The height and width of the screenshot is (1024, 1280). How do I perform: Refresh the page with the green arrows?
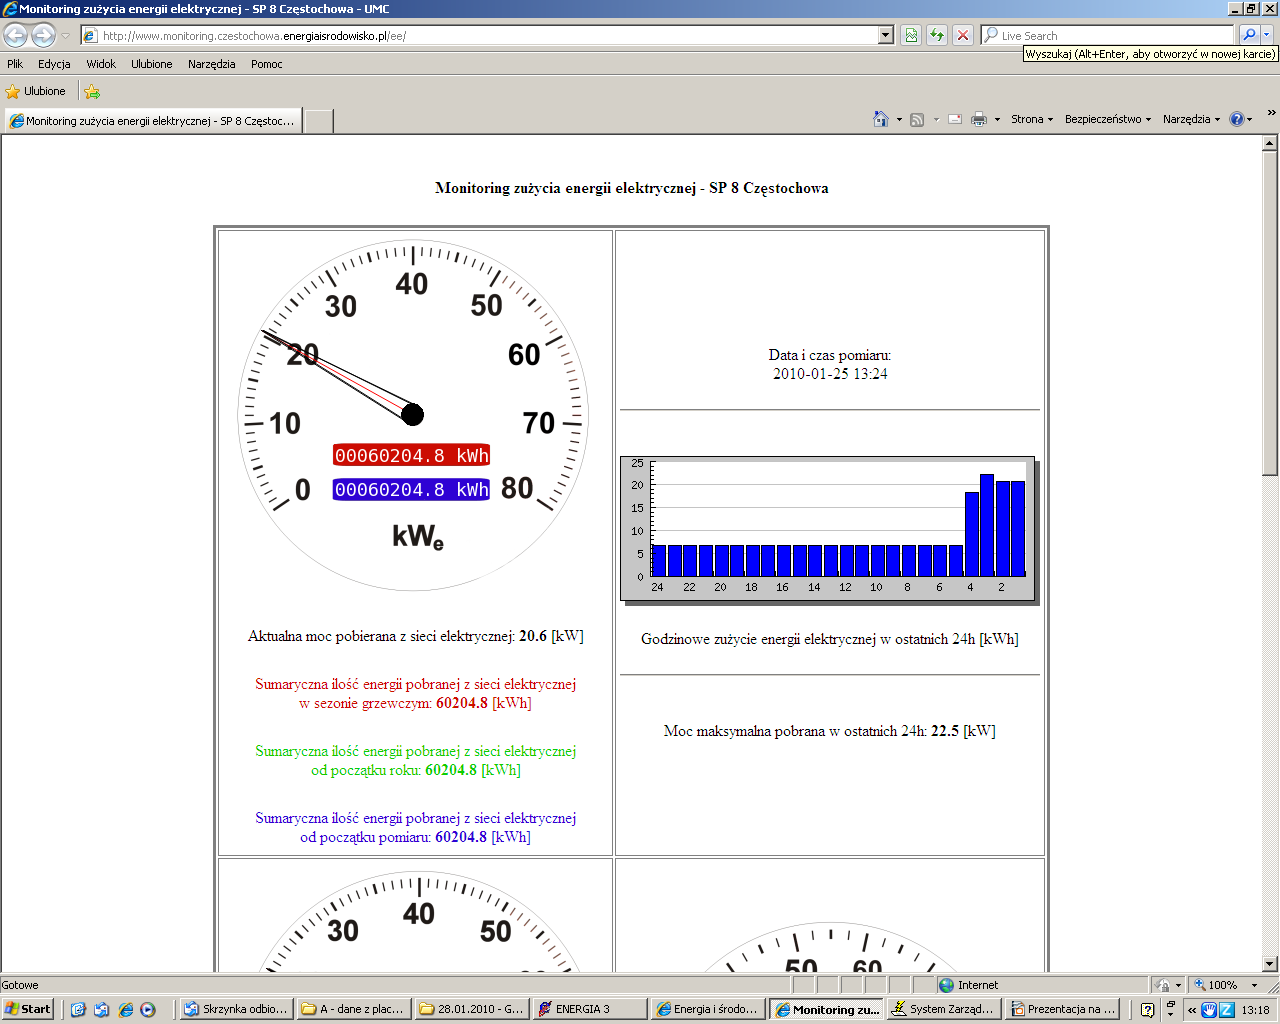[937, 35]
